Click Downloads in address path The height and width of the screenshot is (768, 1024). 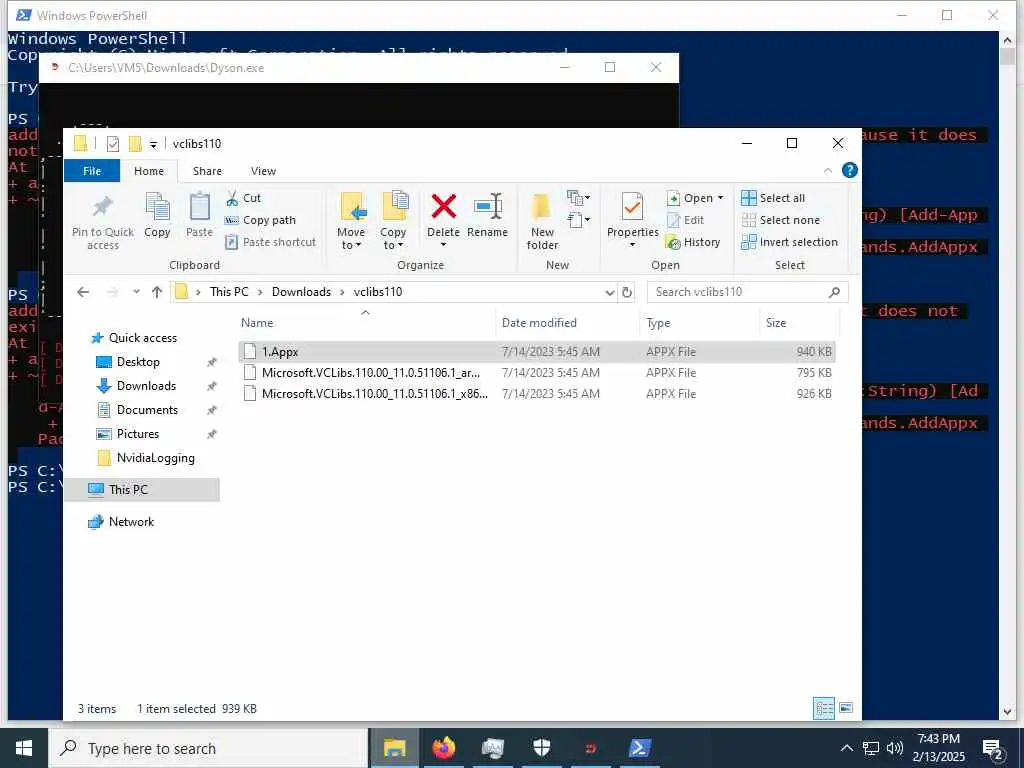(301, 292)
